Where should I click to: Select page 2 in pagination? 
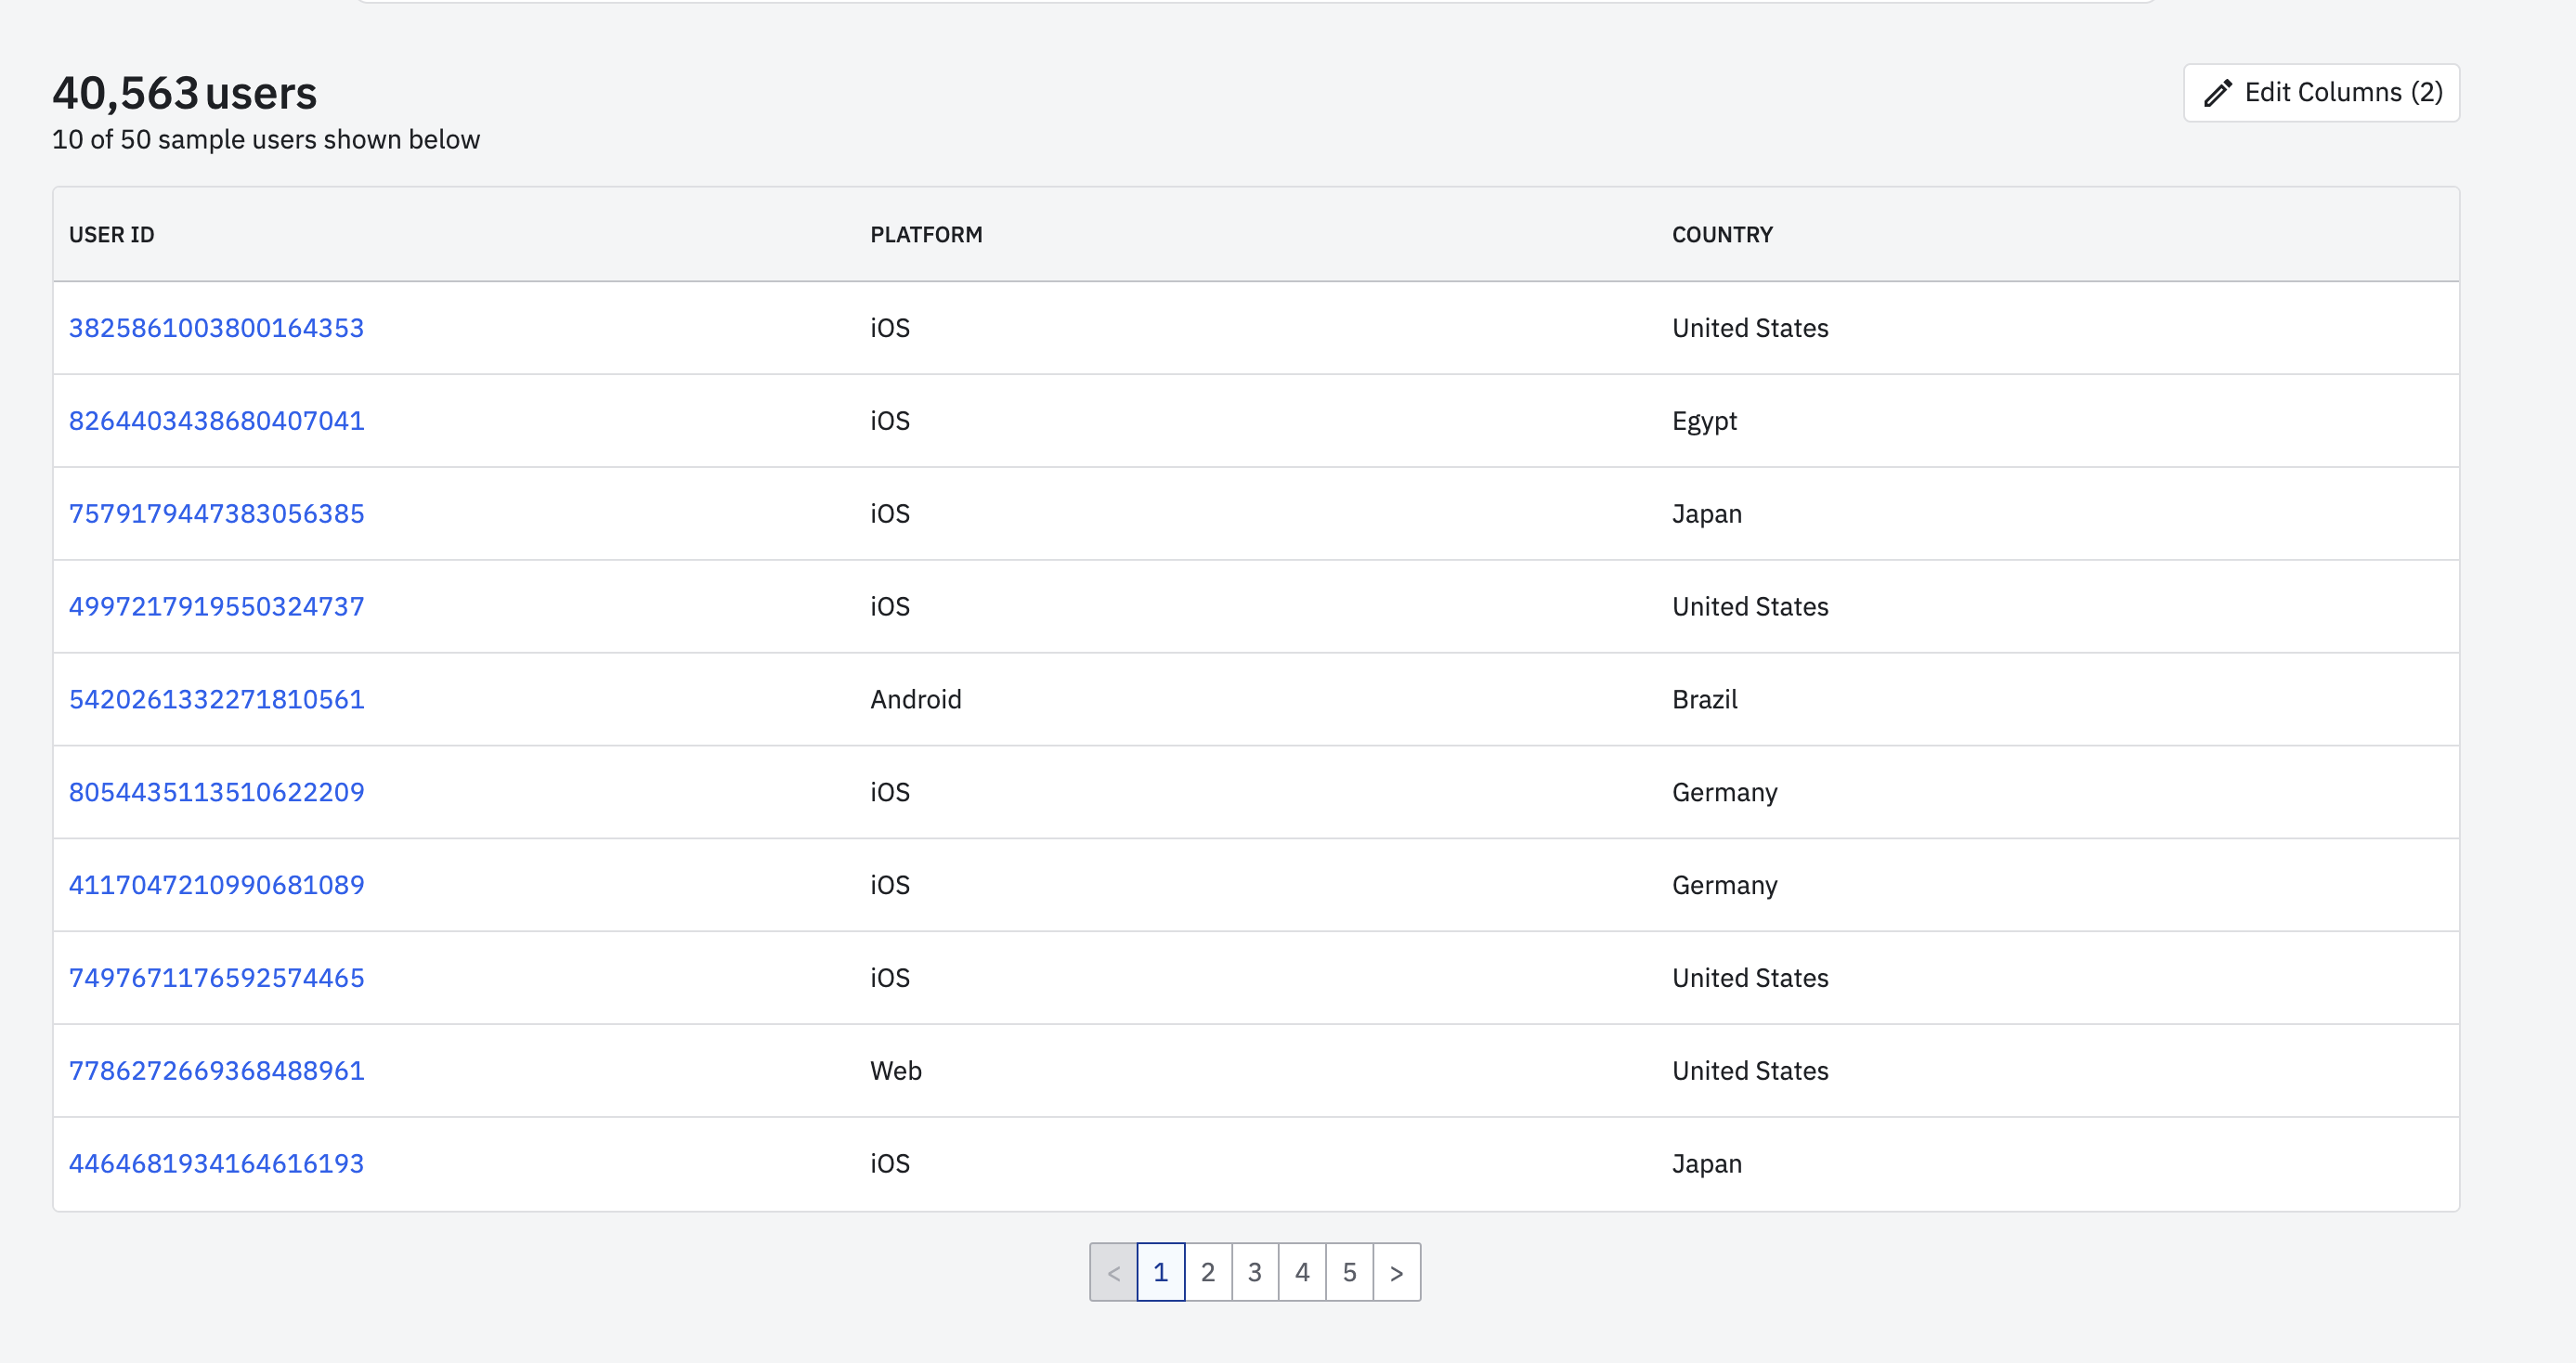[x=1207, y=1272]
